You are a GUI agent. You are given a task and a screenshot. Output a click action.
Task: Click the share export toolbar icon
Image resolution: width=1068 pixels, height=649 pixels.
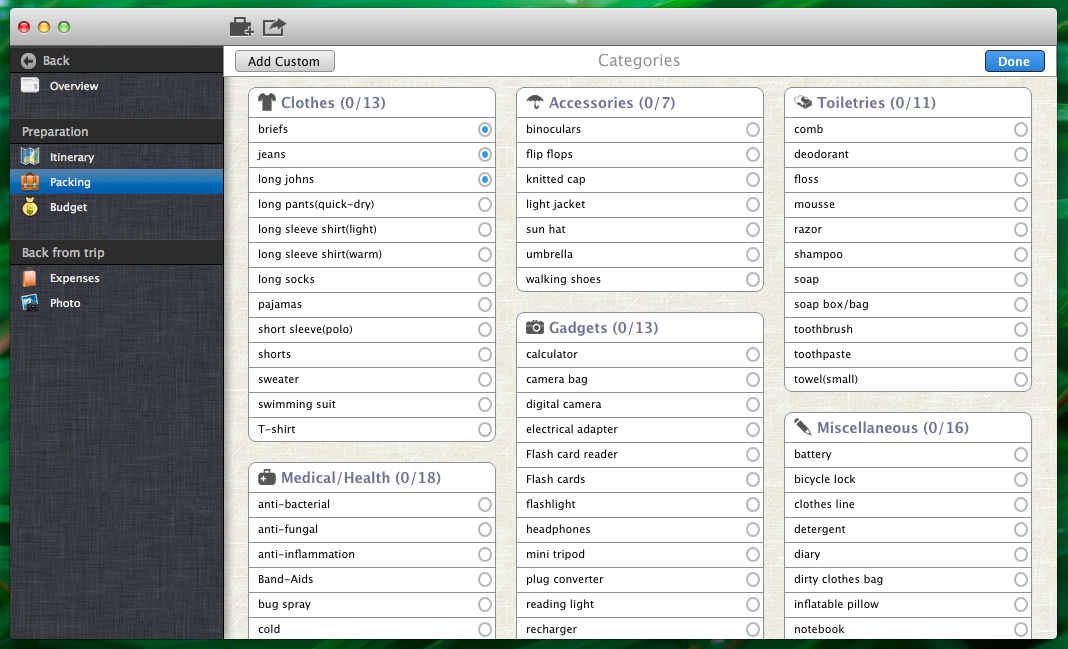(274, 27)
